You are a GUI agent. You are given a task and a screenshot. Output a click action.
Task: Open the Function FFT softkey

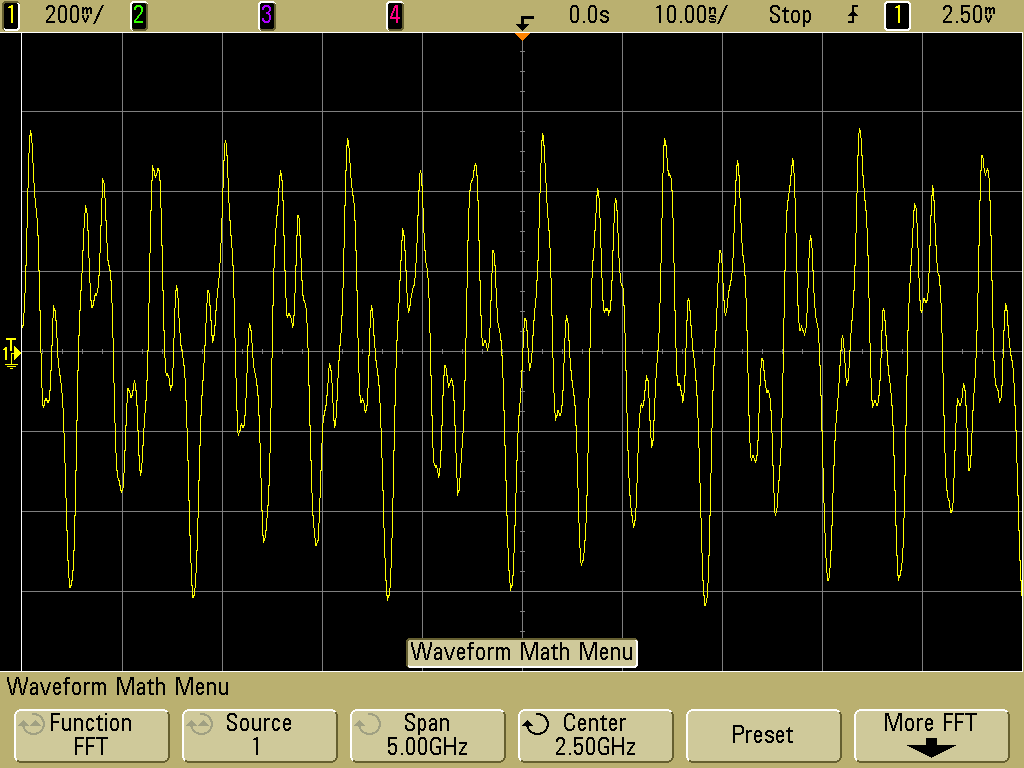(x=90, y=734)
